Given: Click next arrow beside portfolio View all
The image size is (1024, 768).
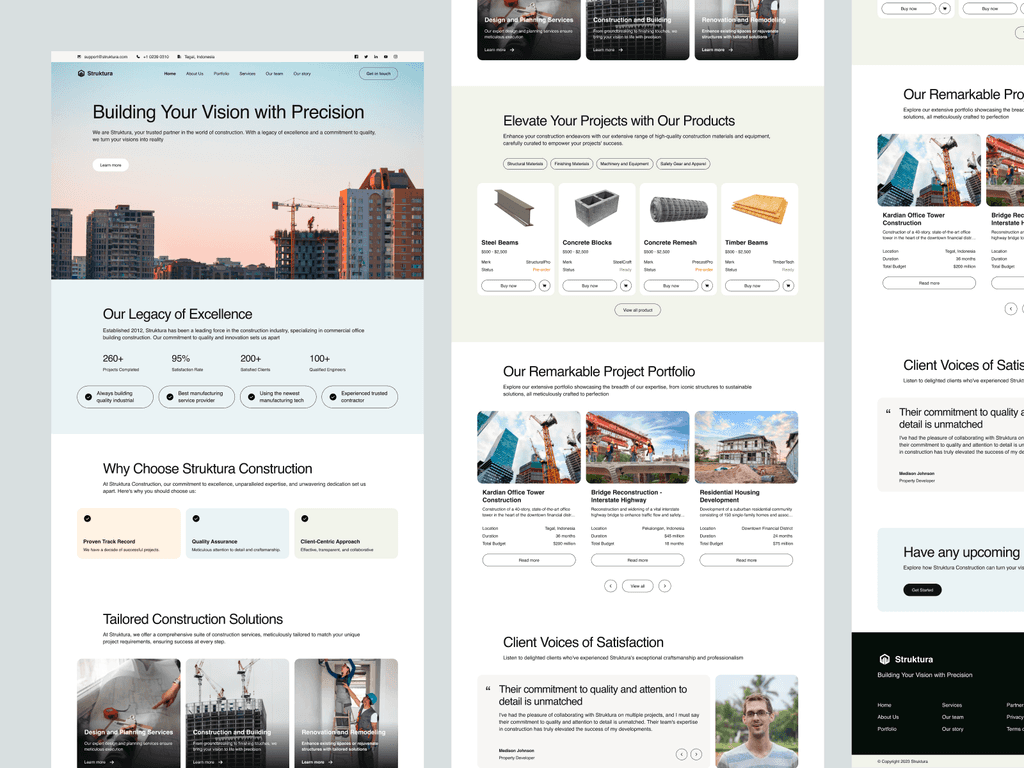Looking at the screenshot, I should click(x=665, y=586).
